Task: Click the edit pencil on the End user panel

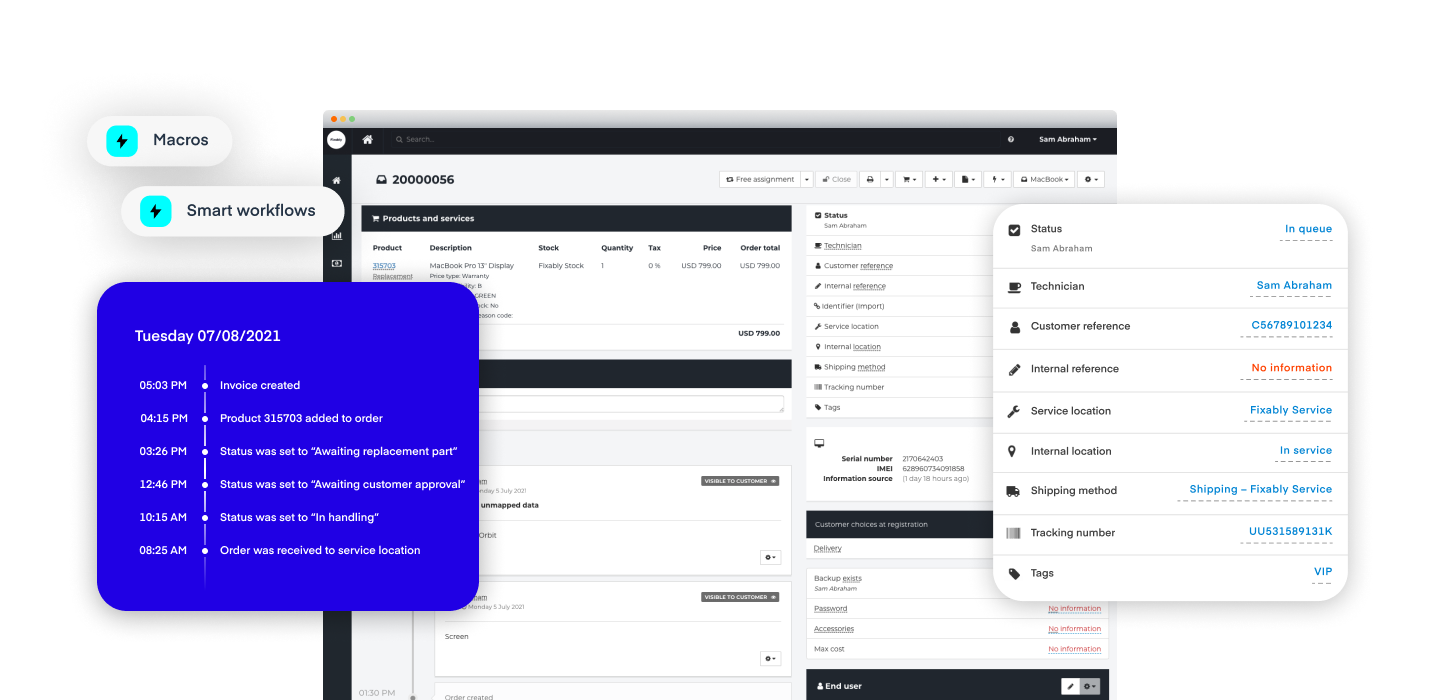Action: click(x=1070, y=686)
